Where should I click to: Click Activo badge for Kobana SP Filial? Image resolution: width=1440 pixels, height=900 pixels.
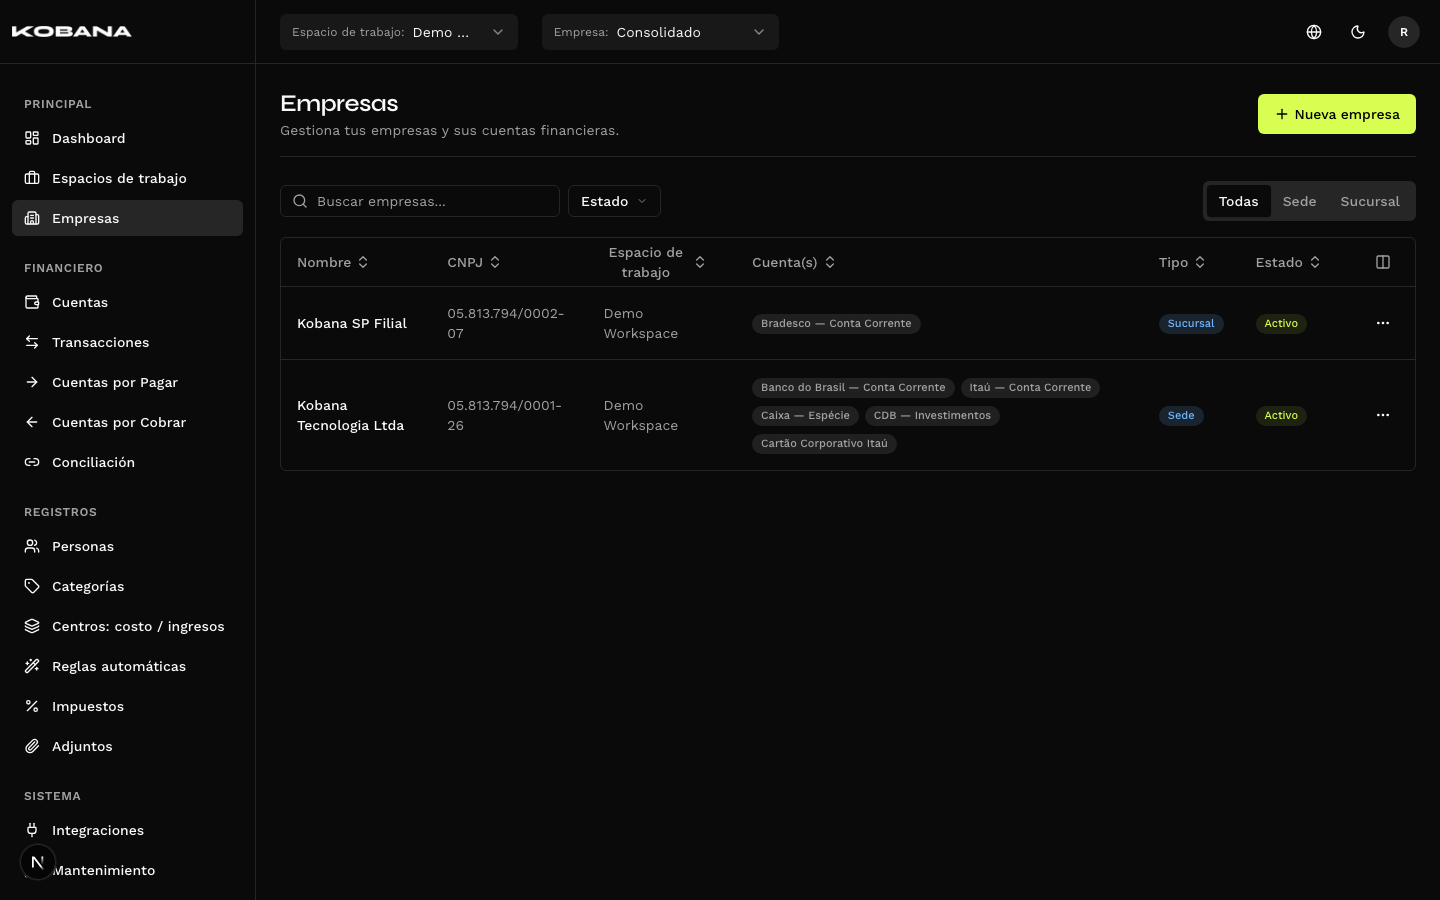(1281, 323)
